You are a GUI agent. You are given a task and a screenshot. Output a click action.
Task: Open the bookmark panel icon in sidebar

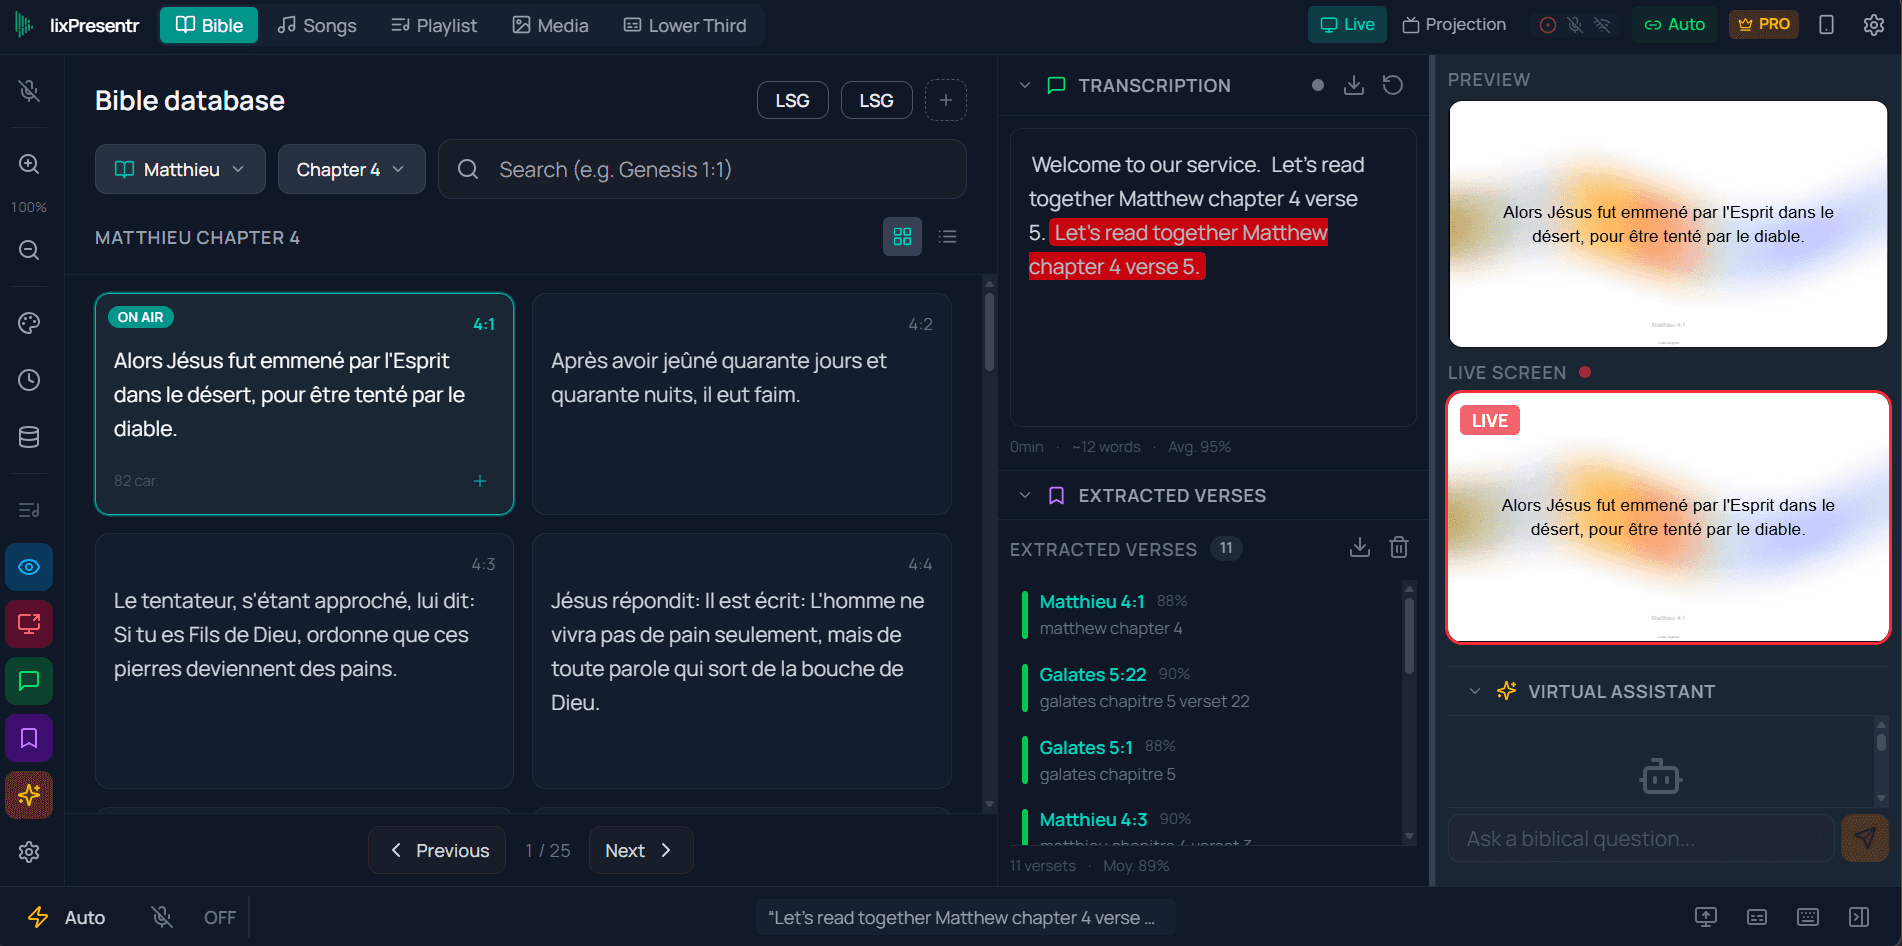point(29,738)
